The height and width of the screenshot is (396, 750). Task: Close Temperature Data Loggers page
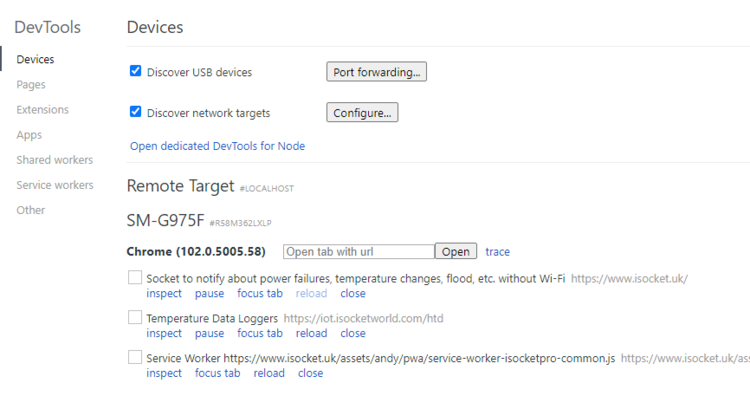[x=353, y=333]
